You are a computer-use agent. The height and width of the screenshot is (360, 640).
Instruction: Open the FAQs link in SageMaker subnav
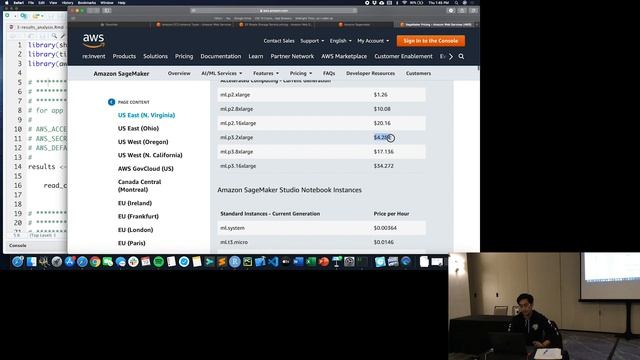pyautogui.click(x=329, y=73)
